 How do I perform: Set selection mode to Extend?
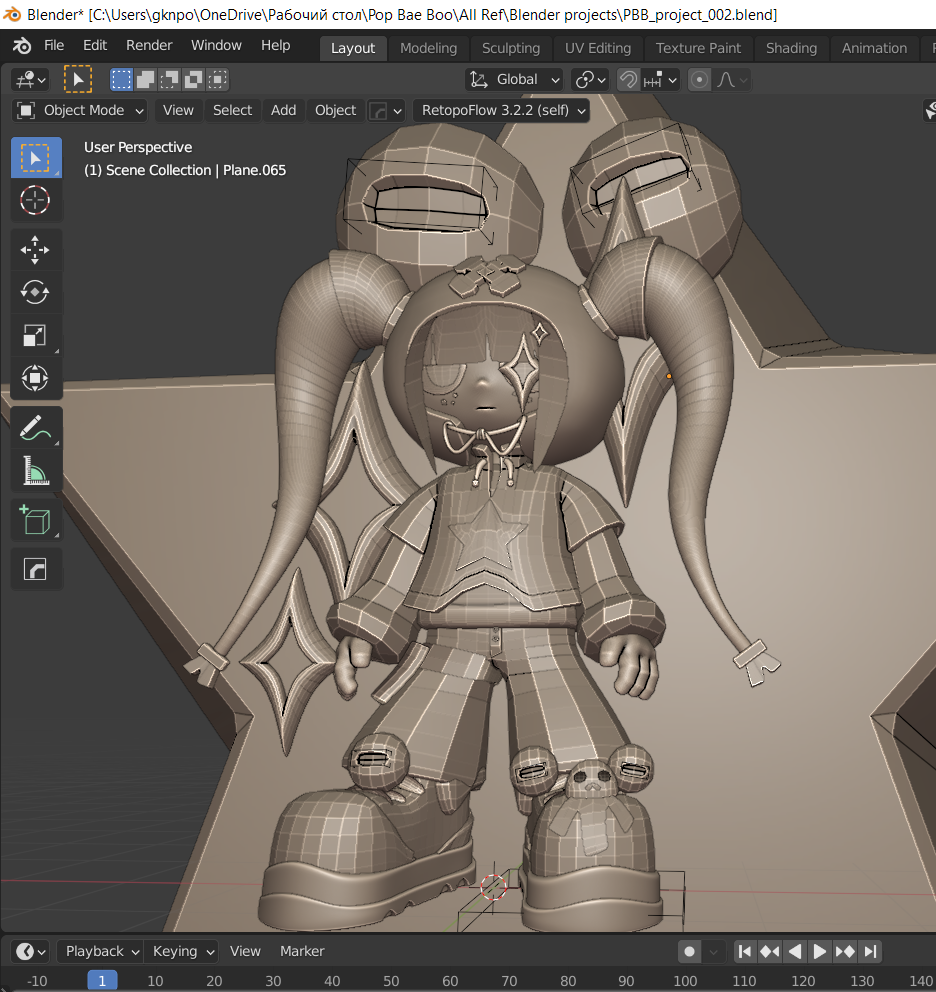coord(145,80)
